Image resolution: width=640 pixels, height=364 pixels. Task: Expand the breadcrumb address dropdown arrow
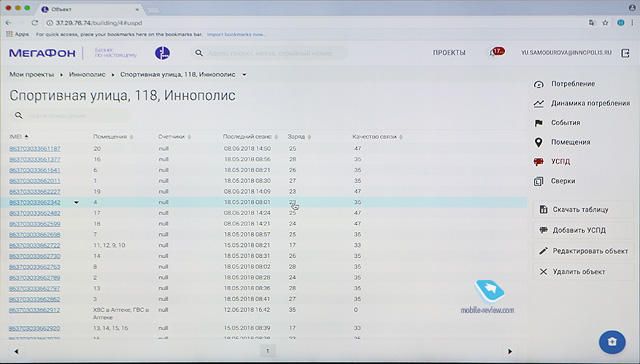tap(244, 75)
